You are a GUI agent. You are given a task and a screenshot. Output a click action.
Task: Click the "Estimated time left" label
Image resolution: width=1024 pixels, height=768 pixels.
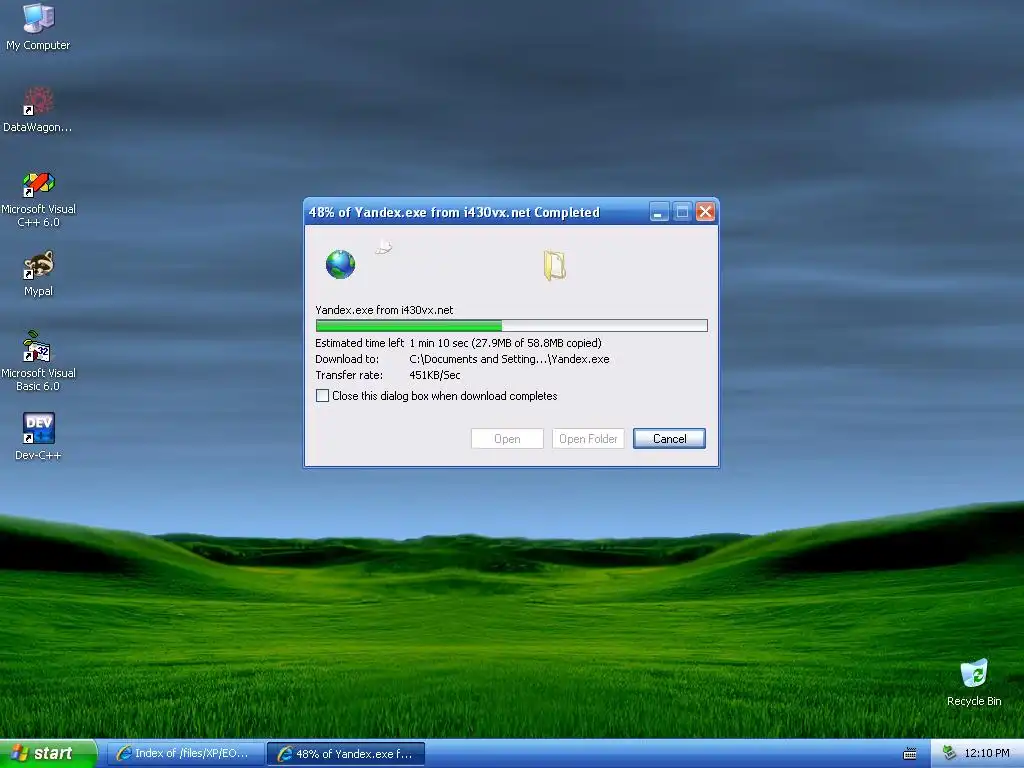point(359,343)
